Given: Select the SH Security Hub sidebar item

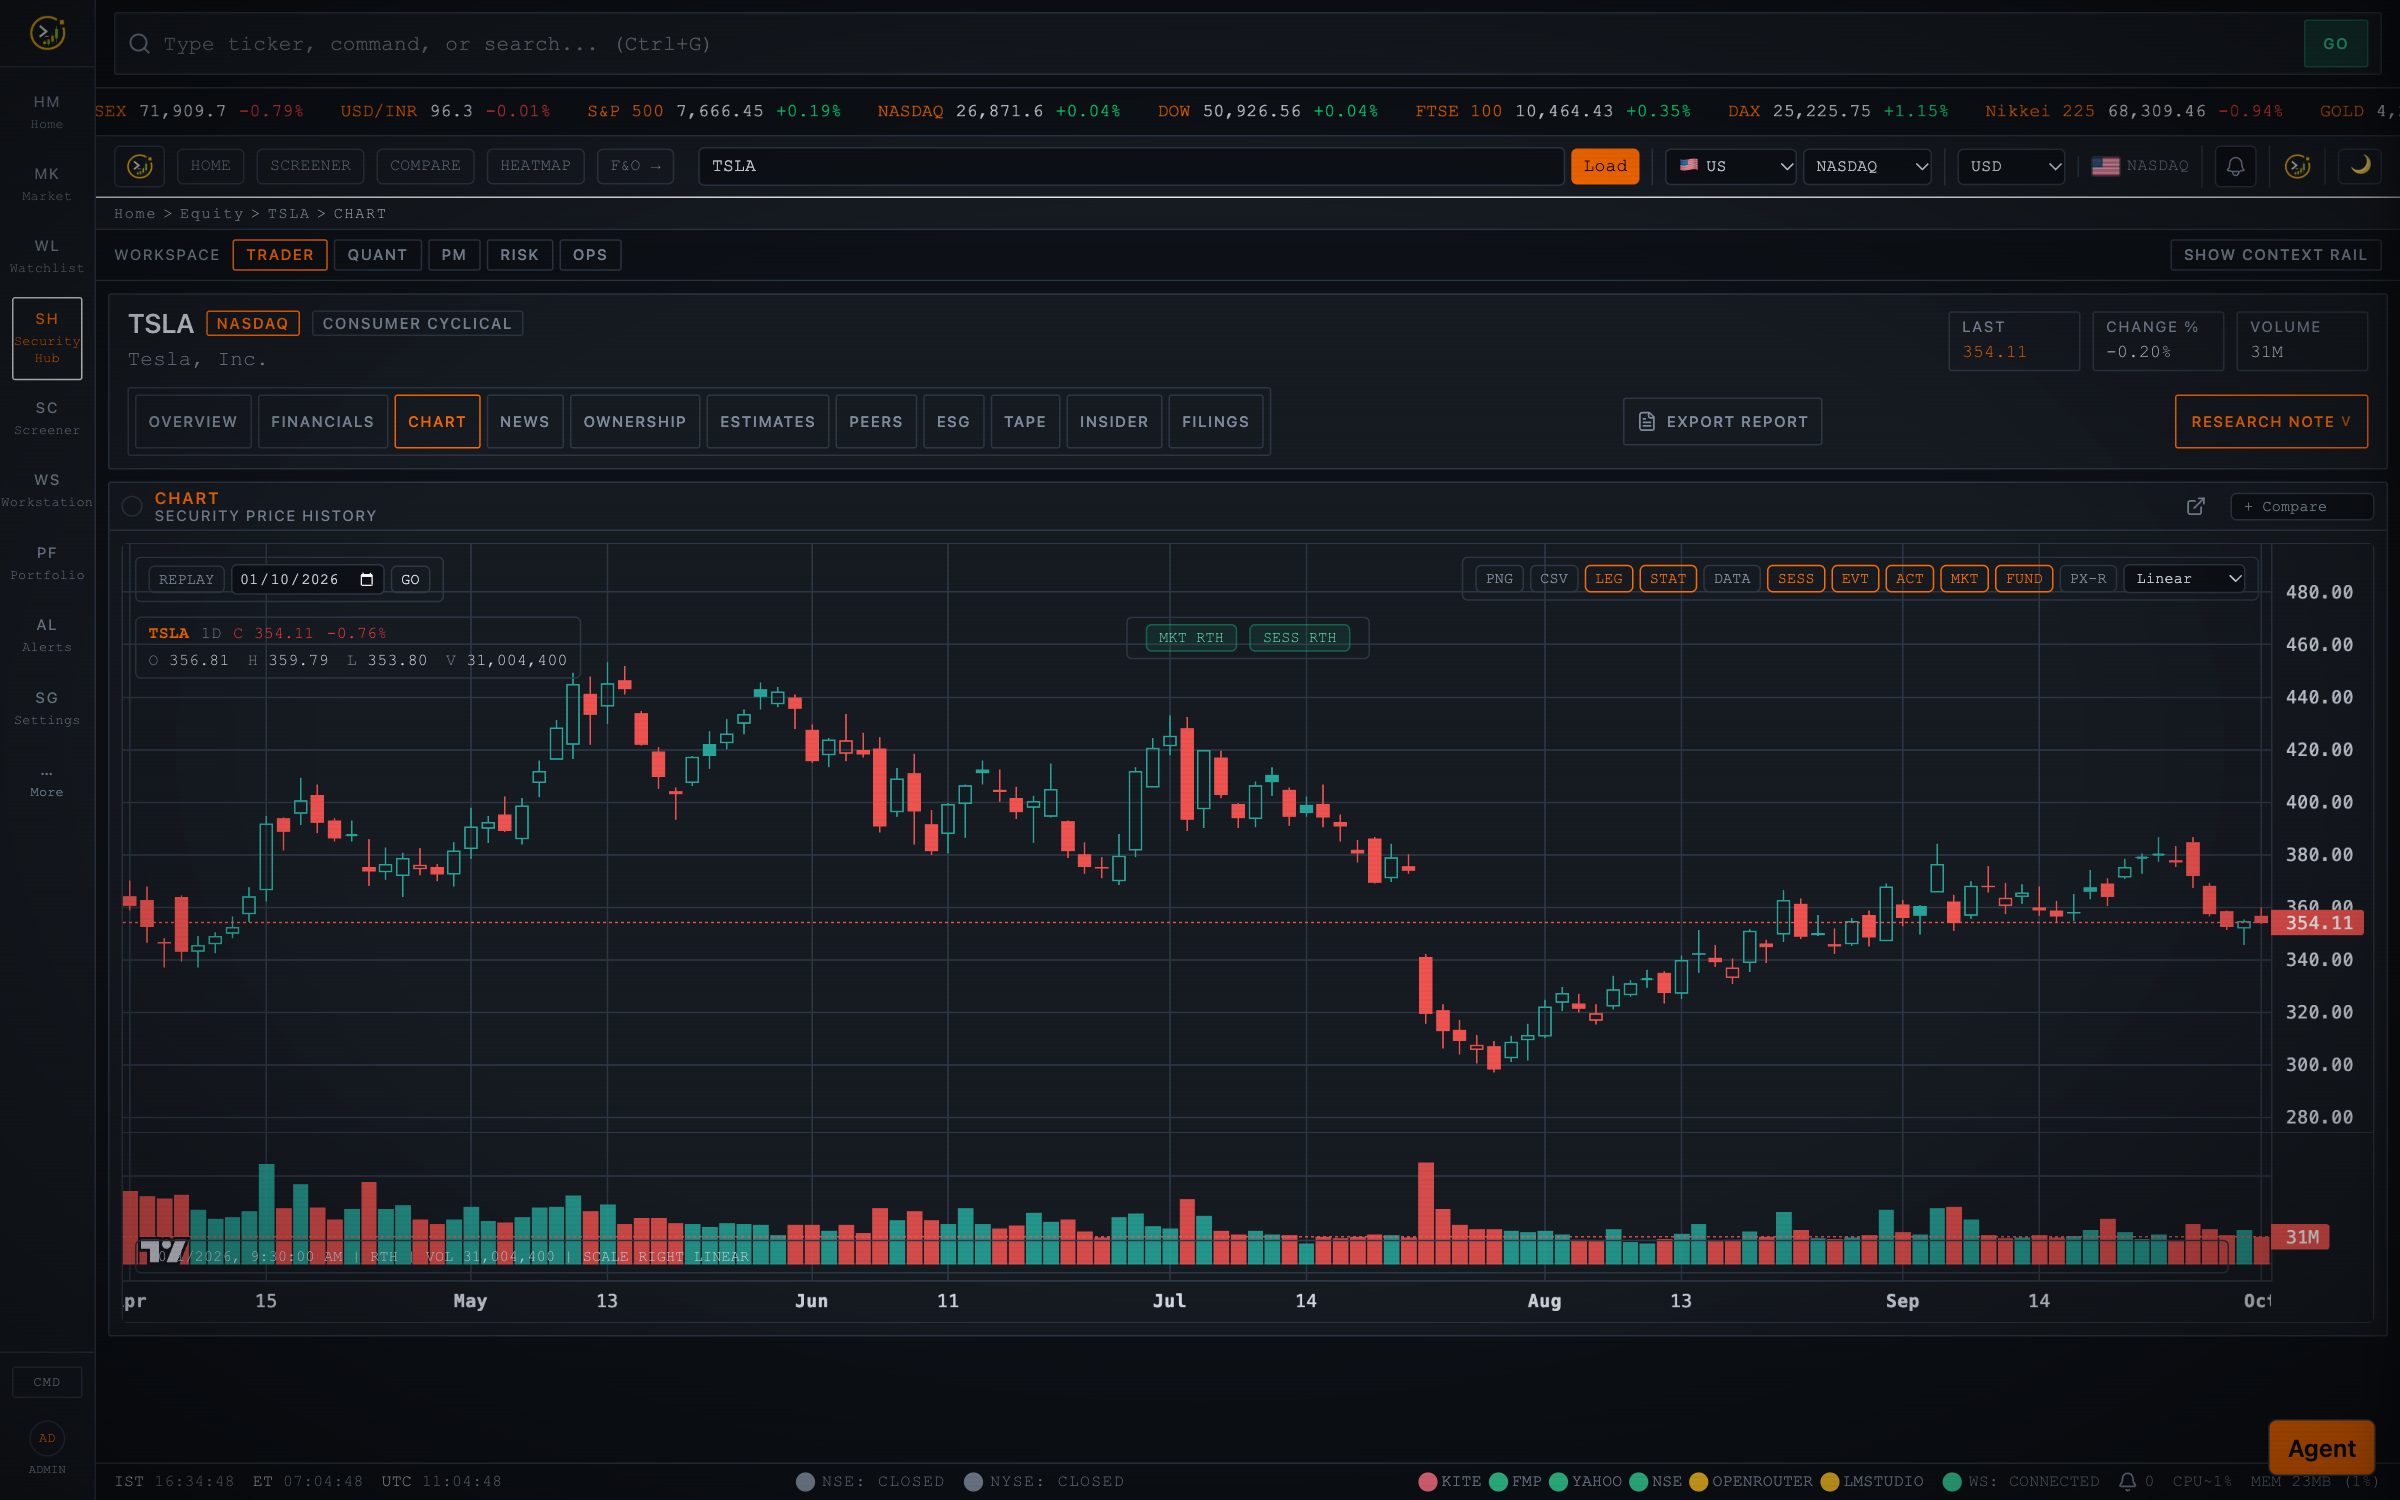Looking at the screenshot, I should [47, 338].
